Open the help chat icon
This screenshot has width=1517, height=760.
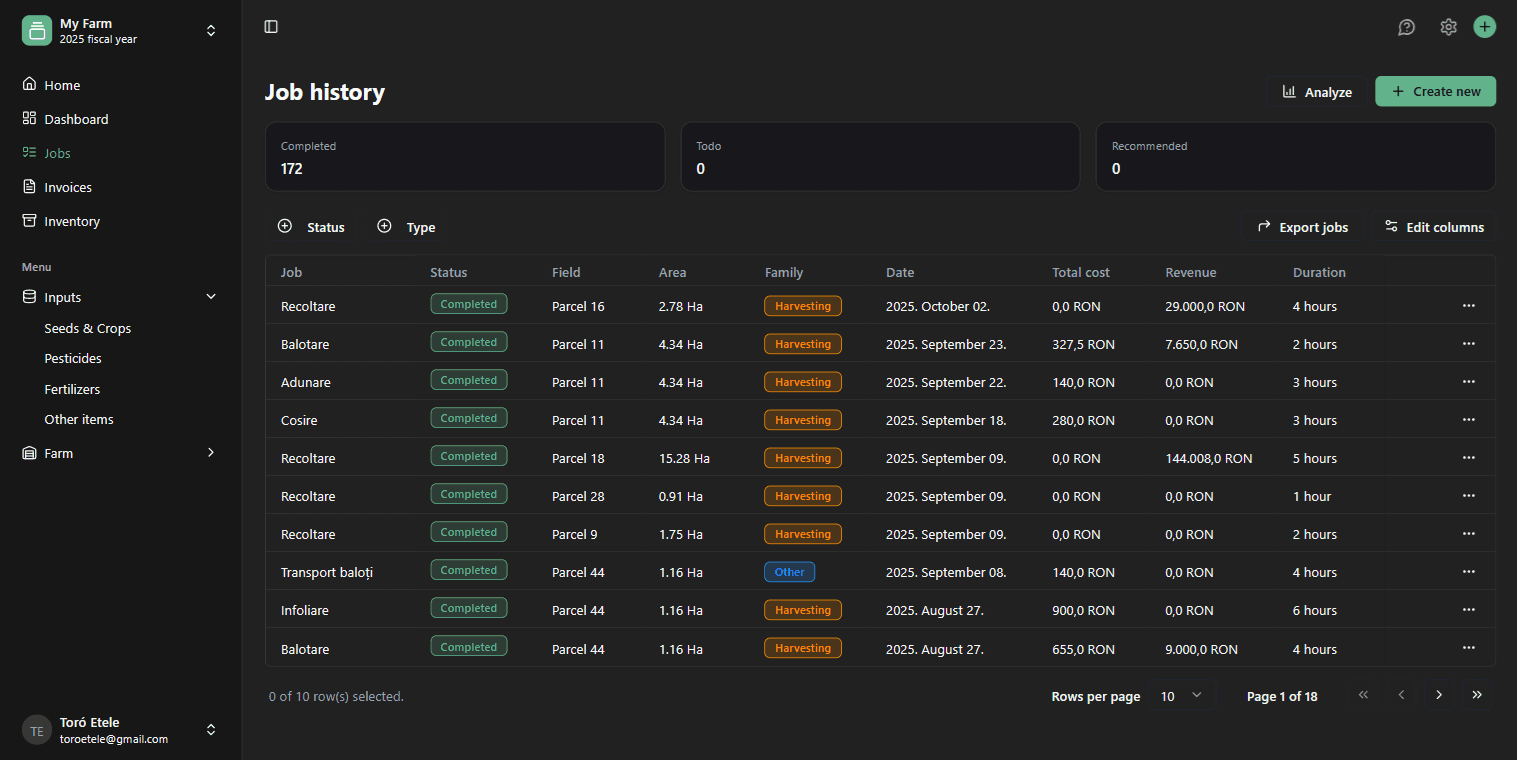[x=1406, y=27]
